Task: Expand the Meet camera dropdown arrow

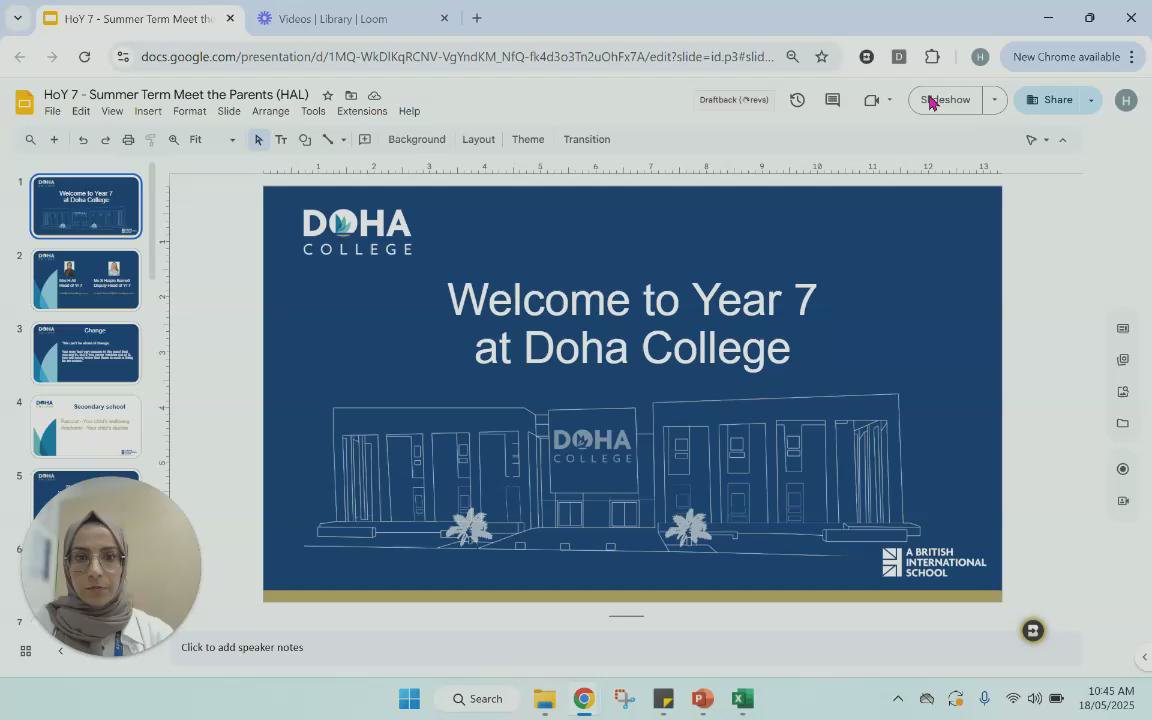Action: [x=890, y=100]
